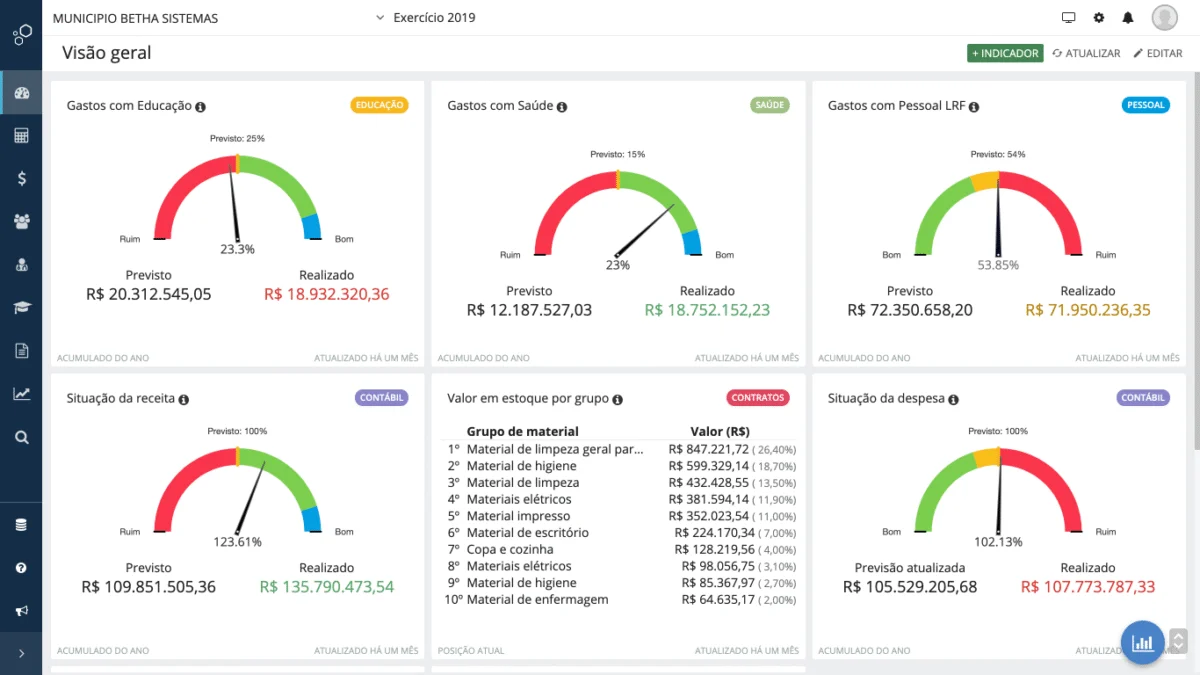1200x675 pixels.
Task: Click the ATUALIZAR button
Action: 1086,53
